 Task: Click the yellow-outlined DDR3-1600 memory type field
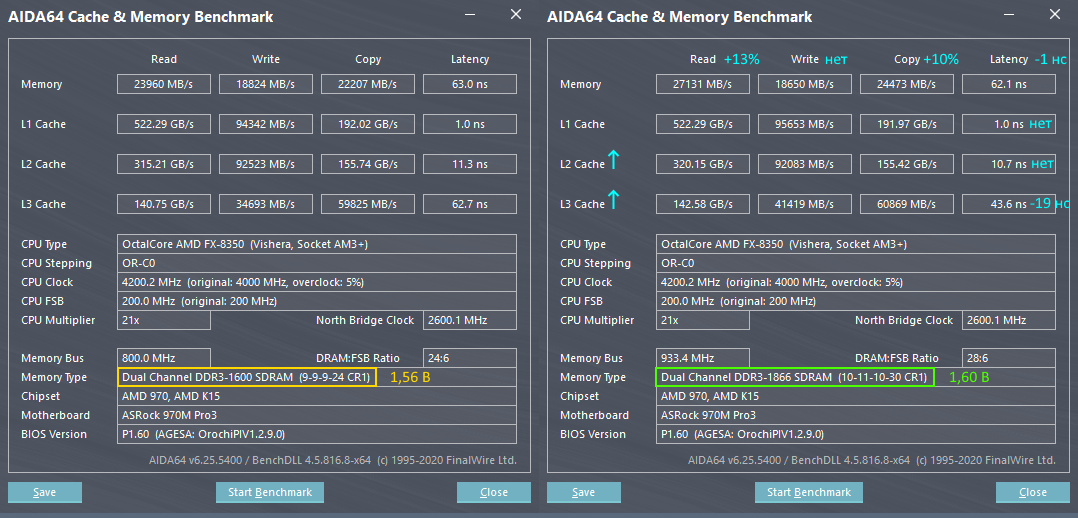click(x=246, y=377)
